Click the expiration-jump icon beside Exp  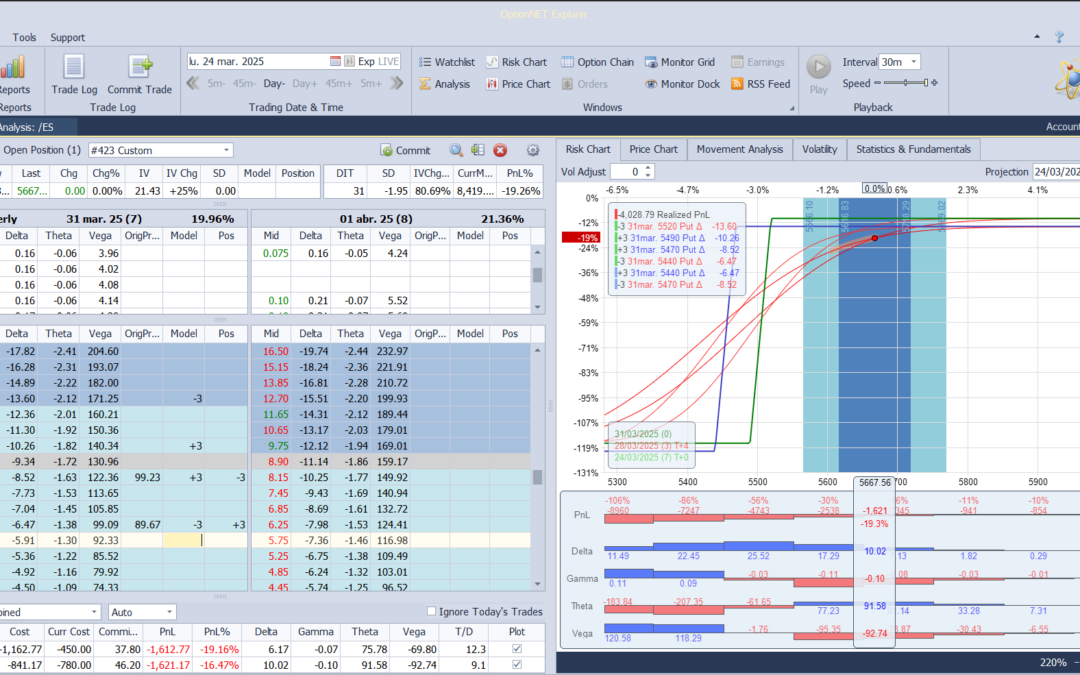coord(349,61)
